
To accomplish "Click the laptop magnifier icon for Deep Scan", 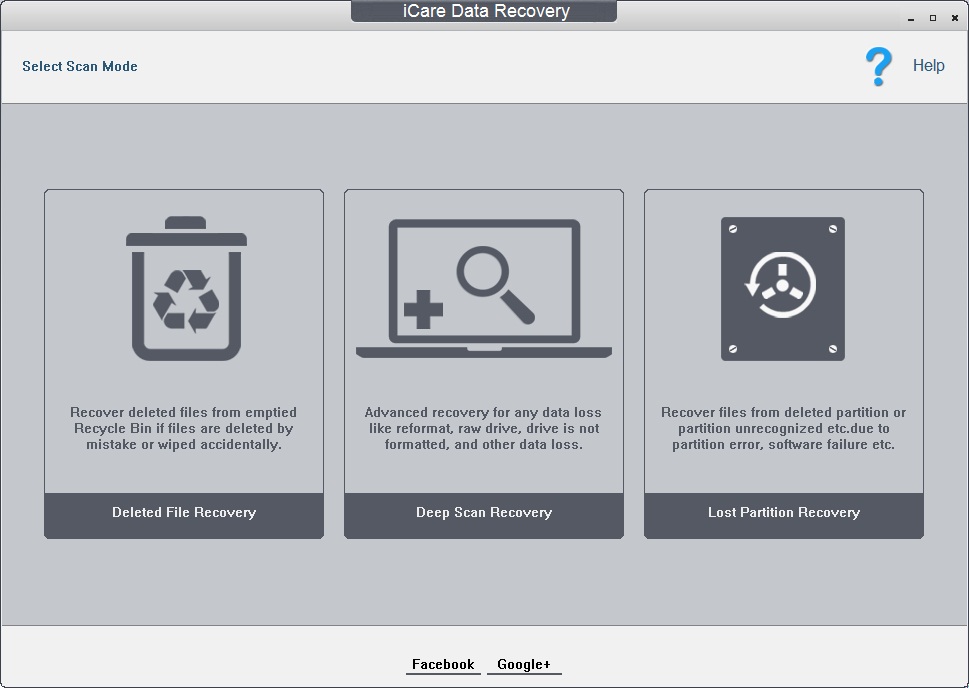I will (483, 285).
